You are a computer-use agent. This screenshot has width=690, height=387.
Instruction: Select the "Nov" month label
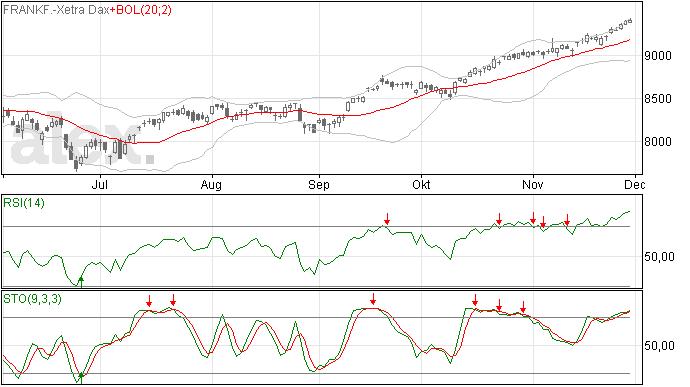532,184
